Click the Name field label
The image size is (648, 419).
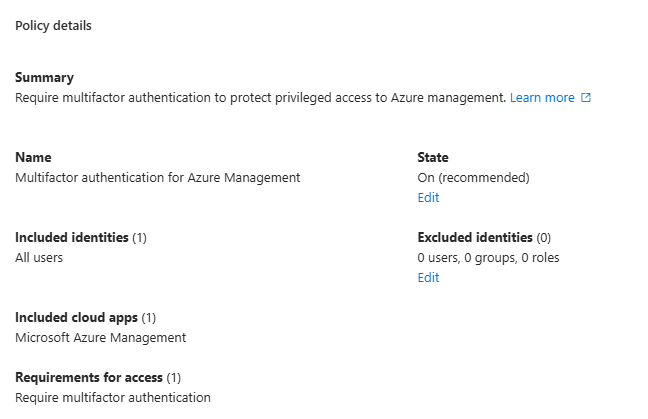point(33,158)
